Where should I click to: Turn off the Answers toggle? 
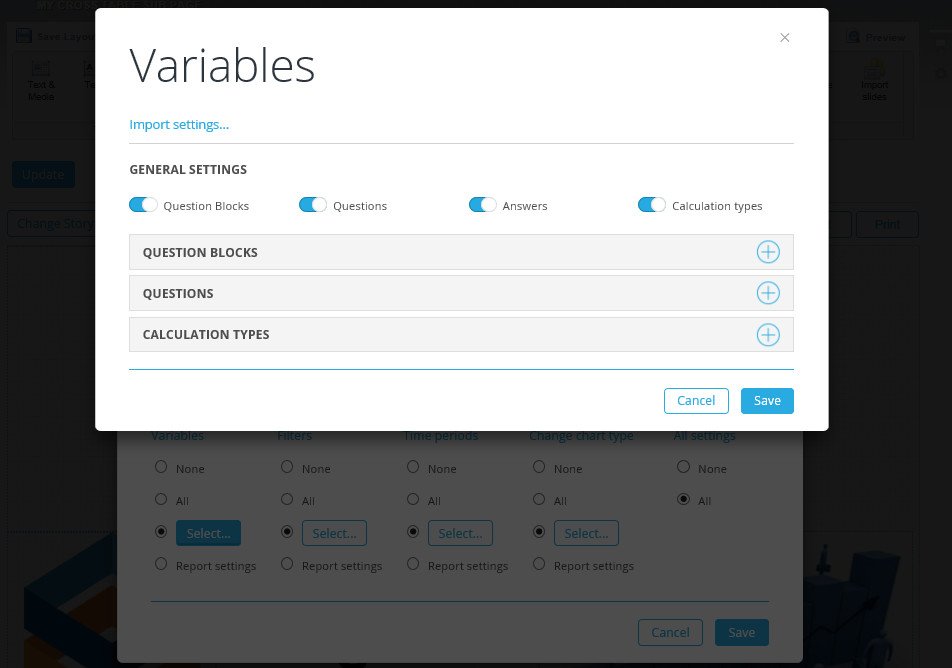coord(482,205)
